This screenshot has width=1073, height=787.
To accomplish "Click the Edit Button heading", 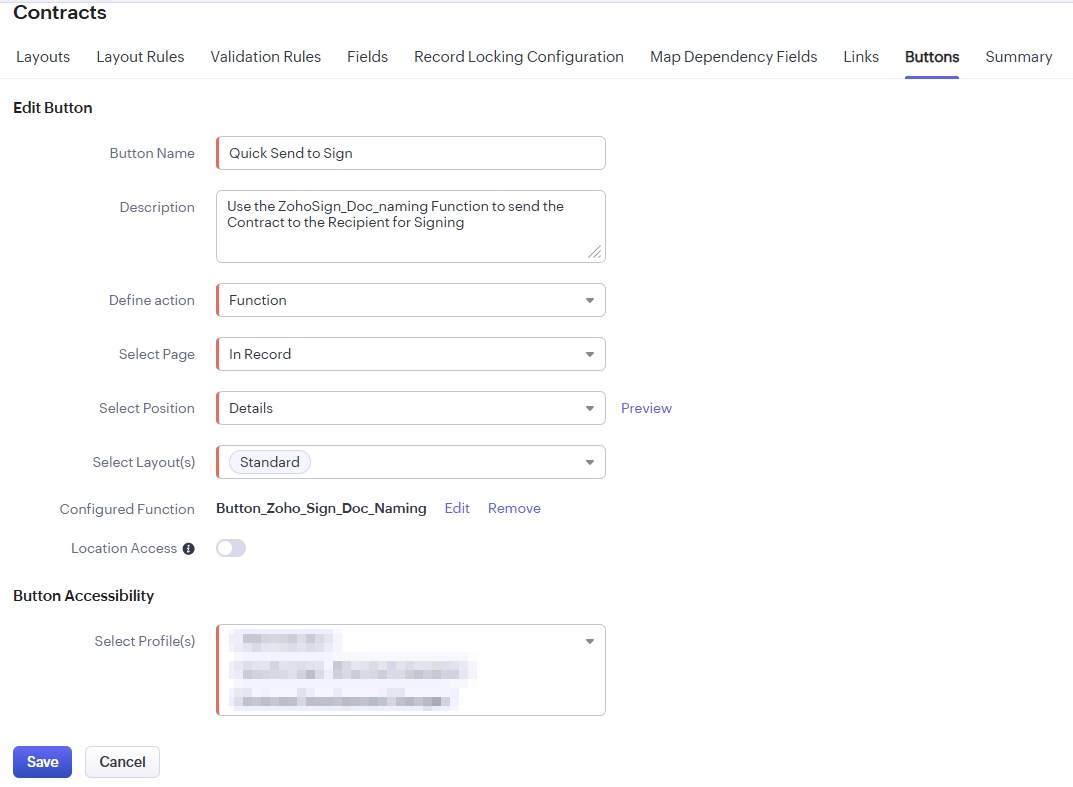I will (53, 108).
